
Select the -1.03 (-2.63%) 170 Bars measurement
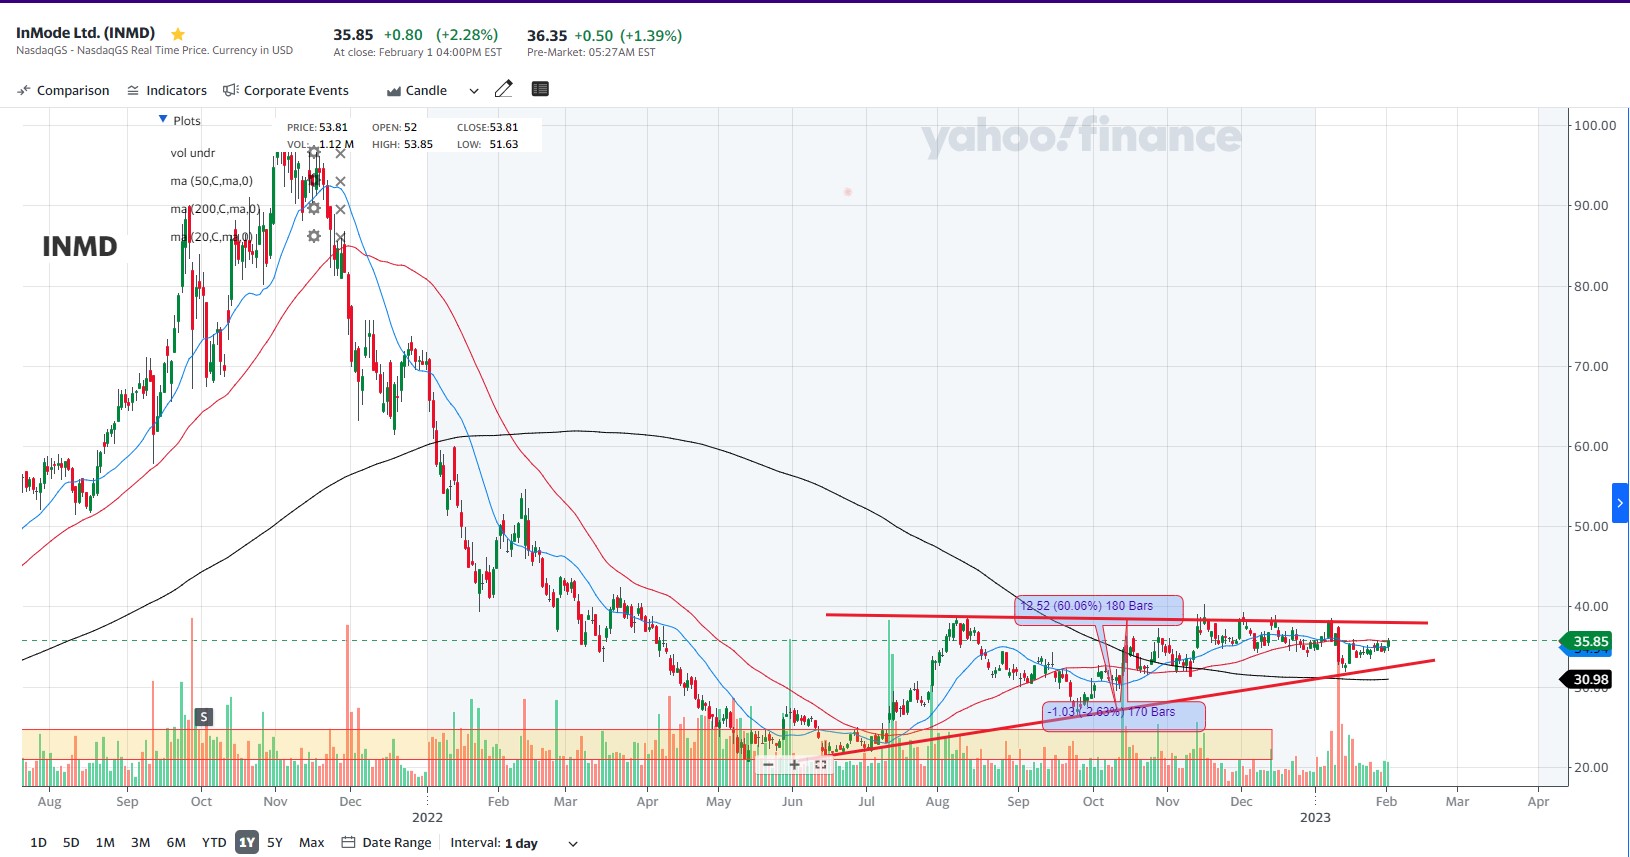click(x=1124, y=716)
